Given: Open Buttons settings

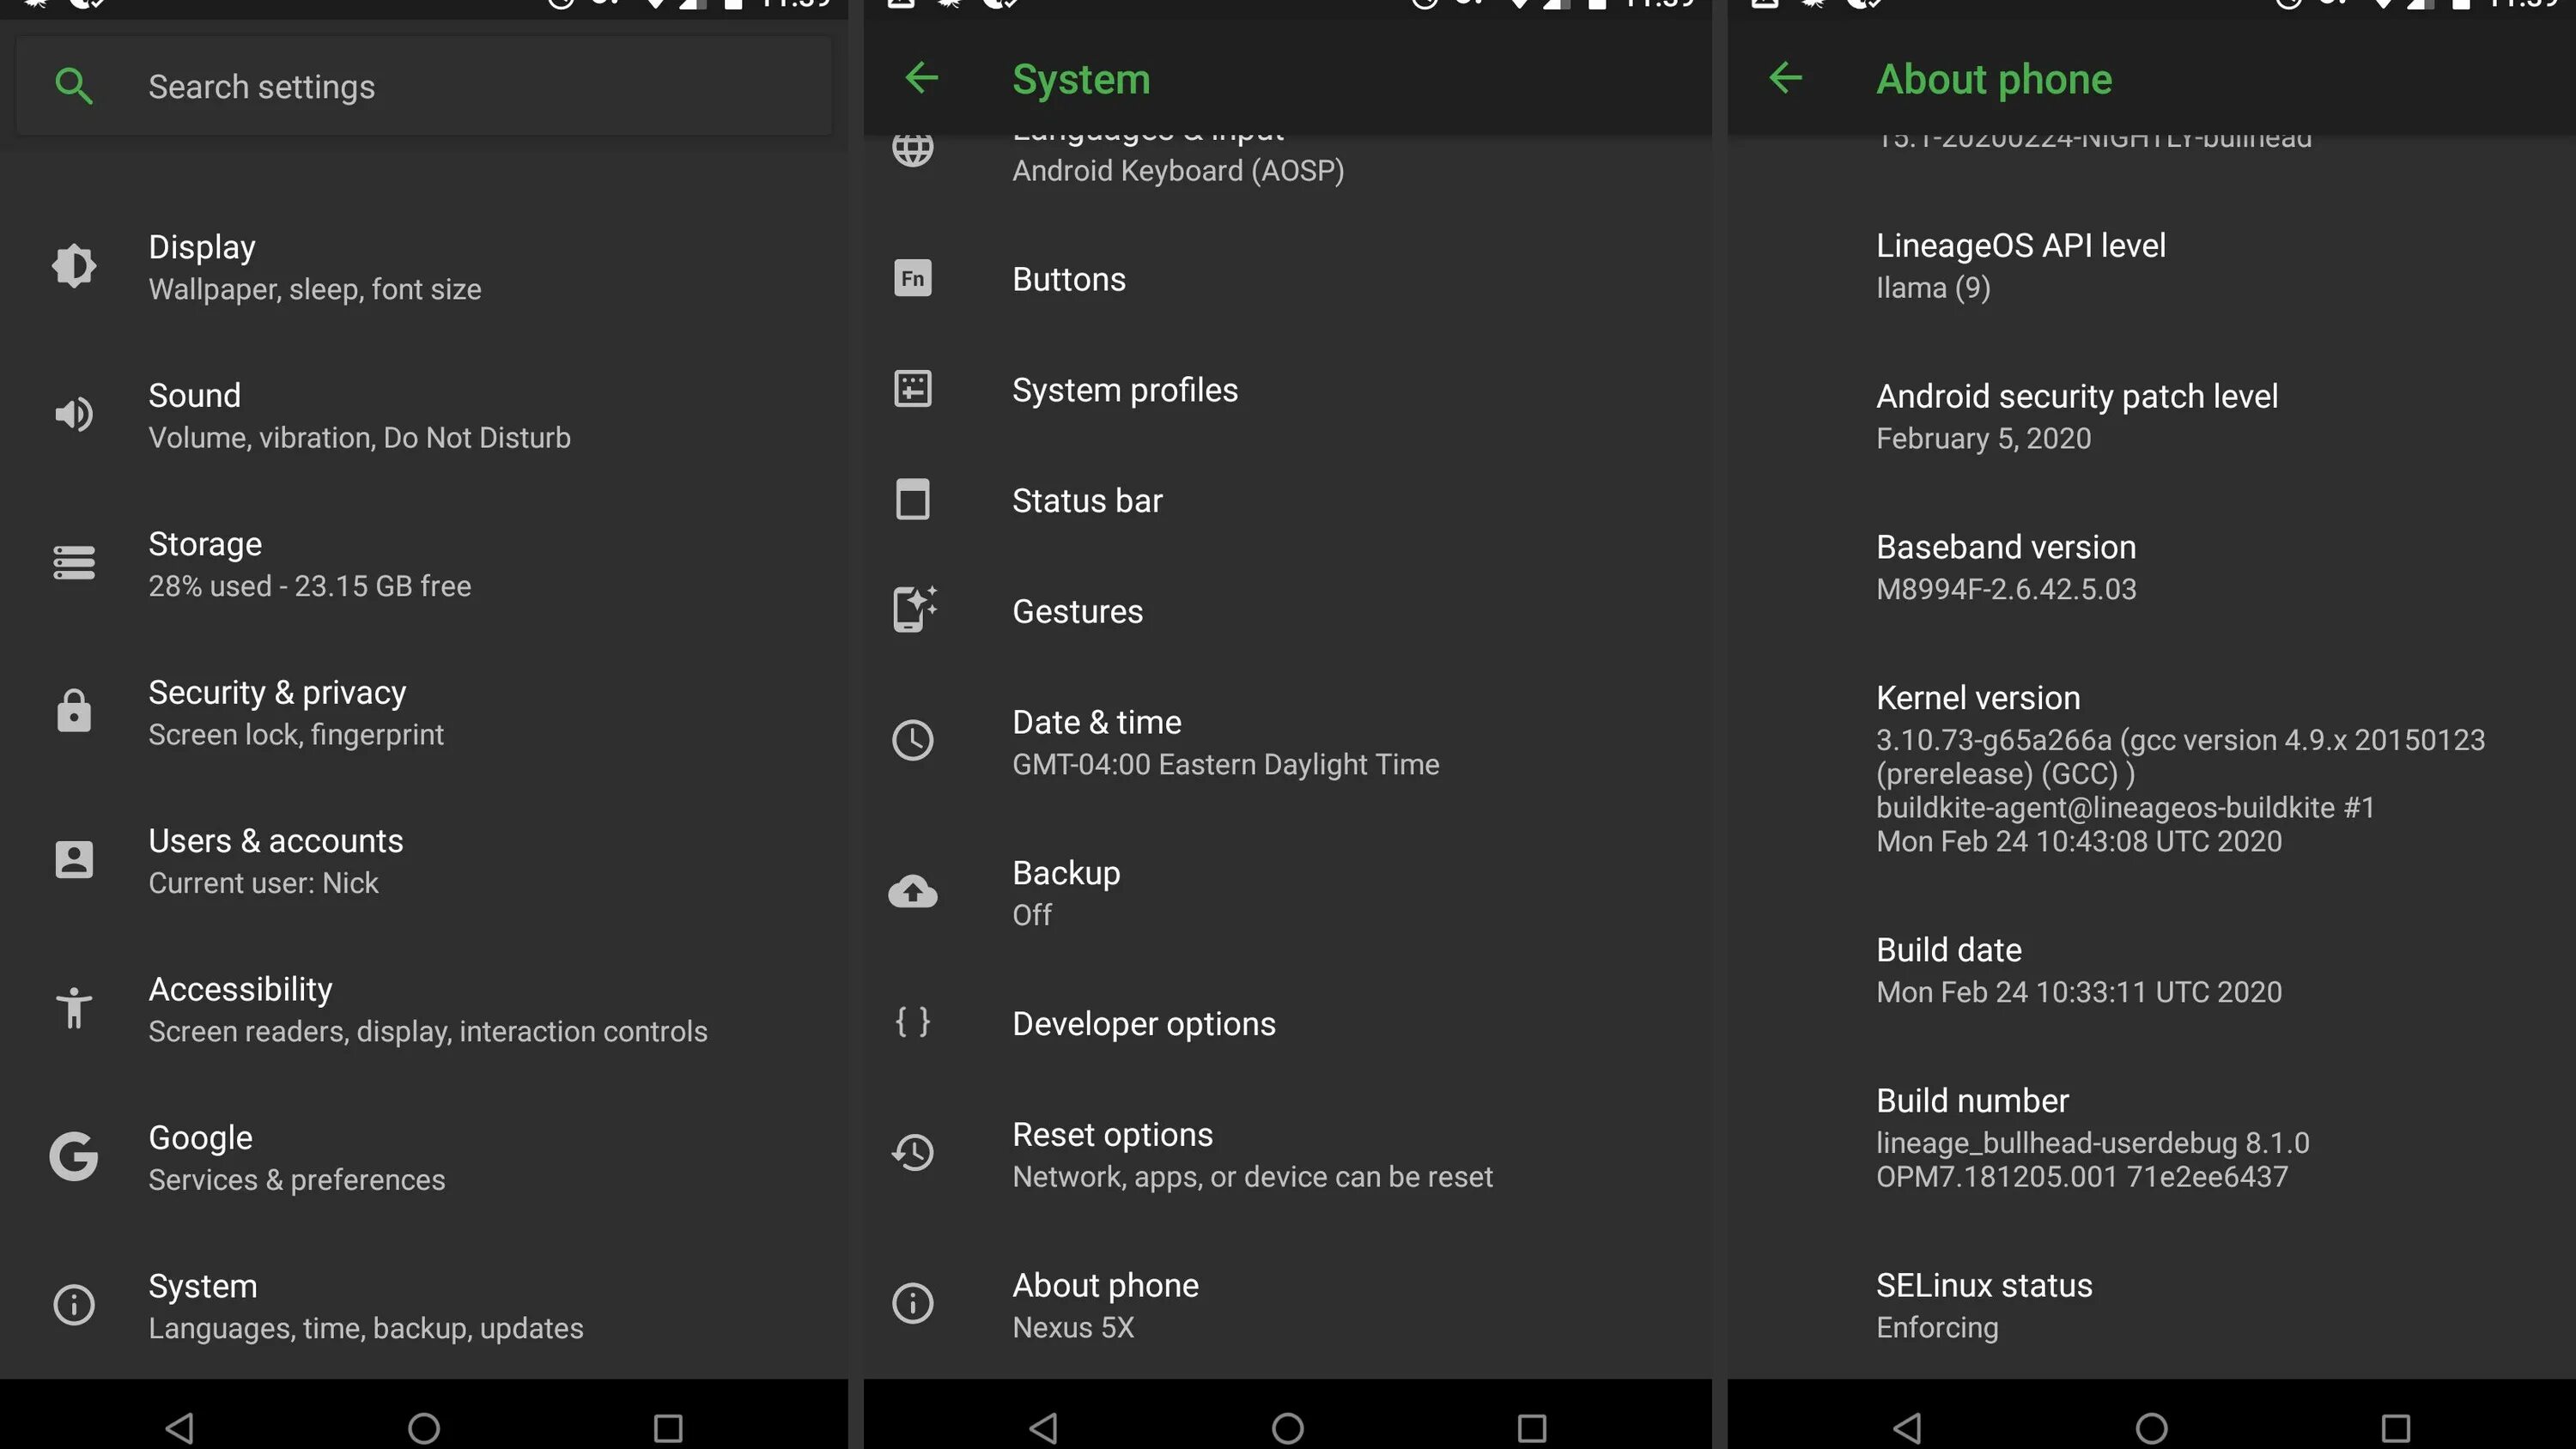Looking at the screenshot, I should tap(1288, 279).
